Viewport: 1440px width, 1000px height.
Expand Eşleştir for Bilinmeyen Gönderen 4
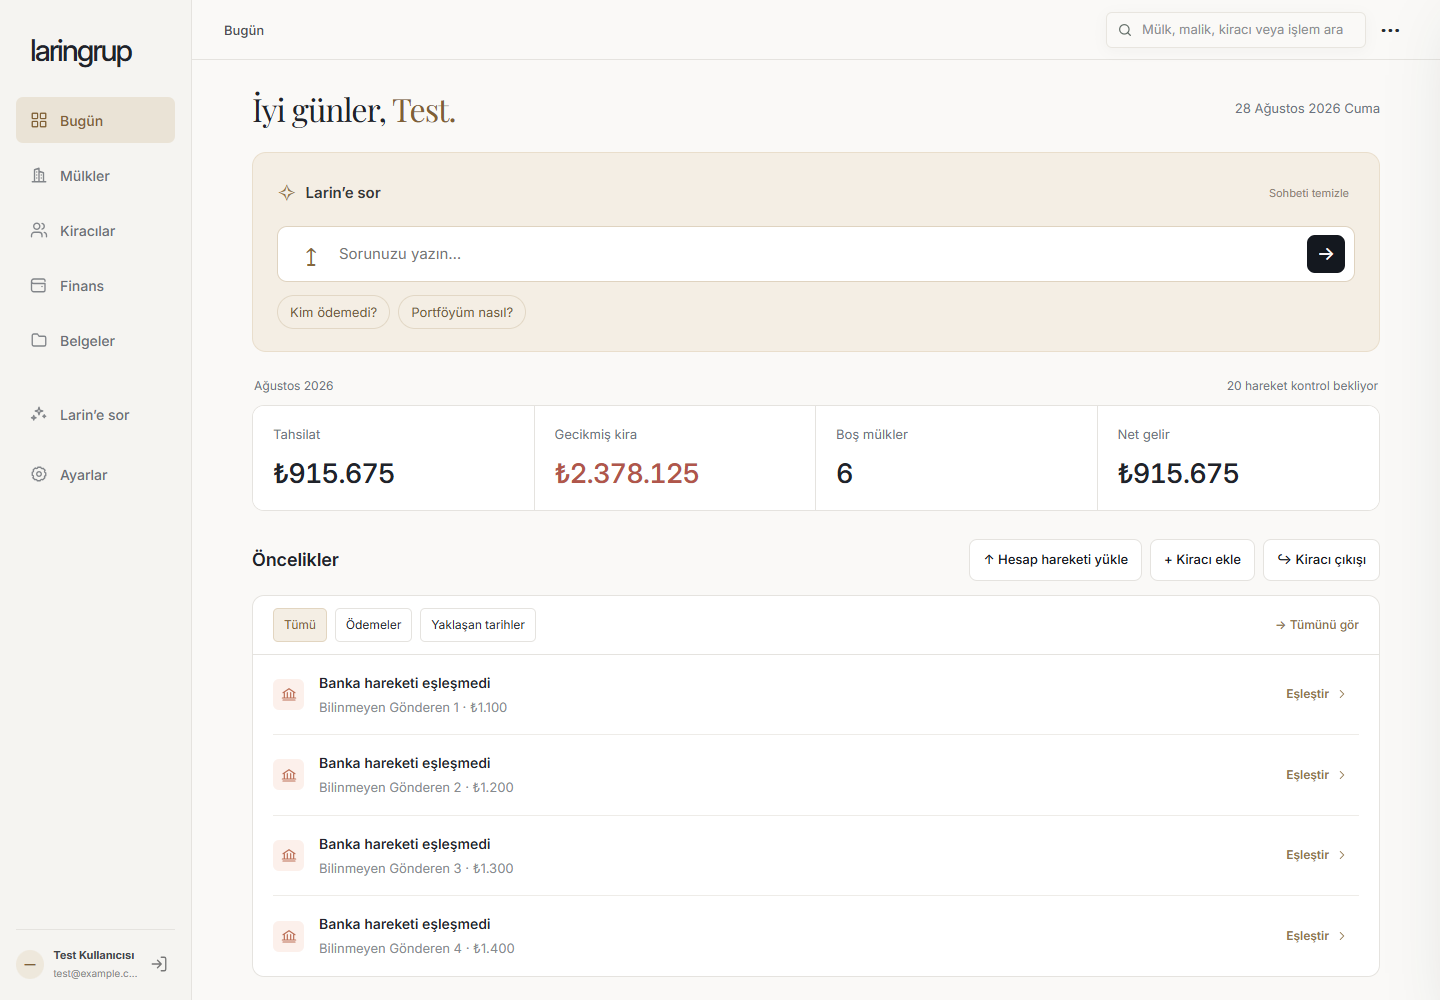pyautogui.click(x=1316, y=936)
